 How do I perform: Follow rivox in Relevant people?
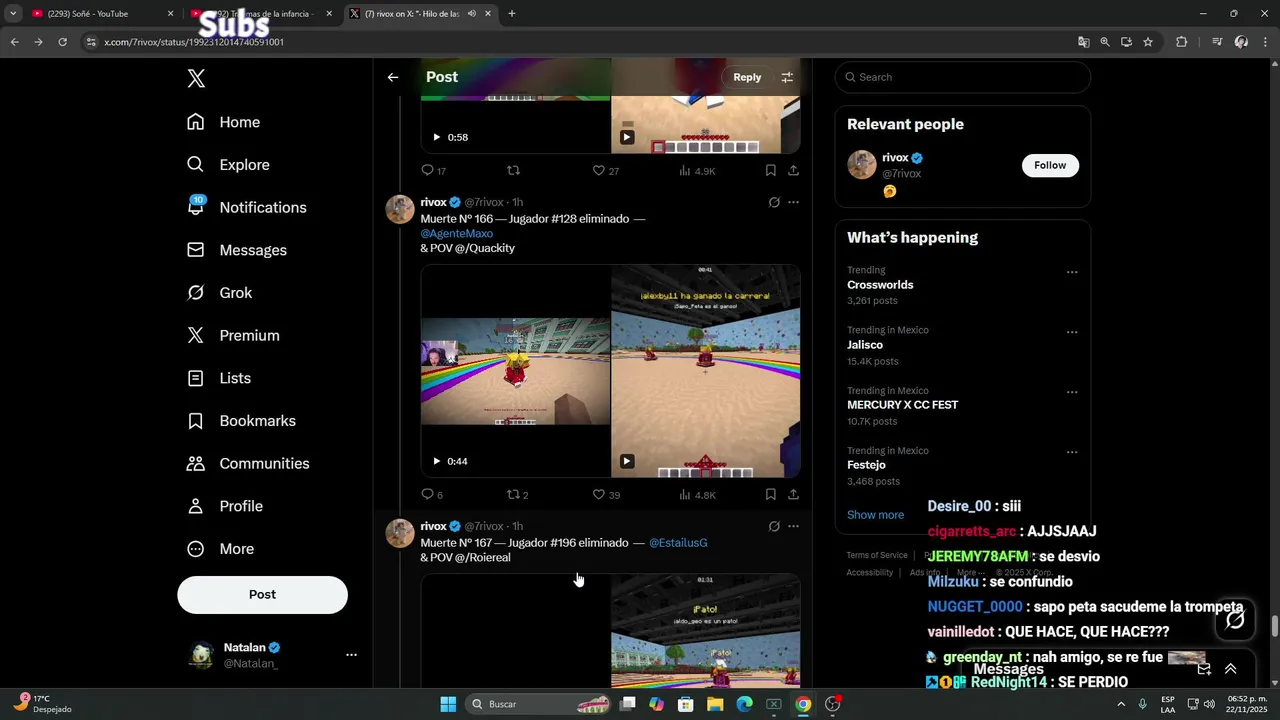coord(1050,165)
